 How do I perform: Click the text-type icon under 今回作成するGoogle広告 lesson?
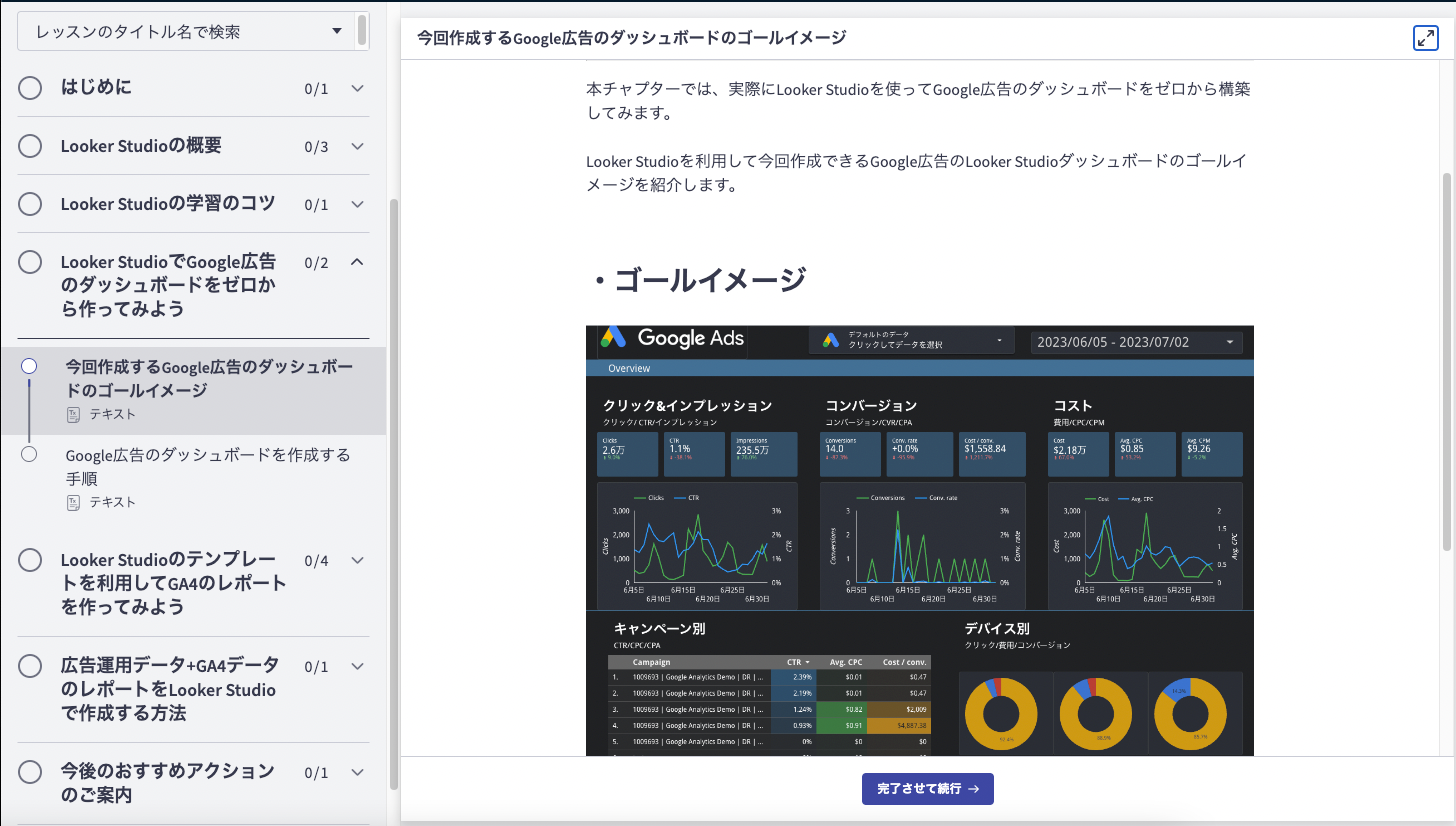click(73, 414)
